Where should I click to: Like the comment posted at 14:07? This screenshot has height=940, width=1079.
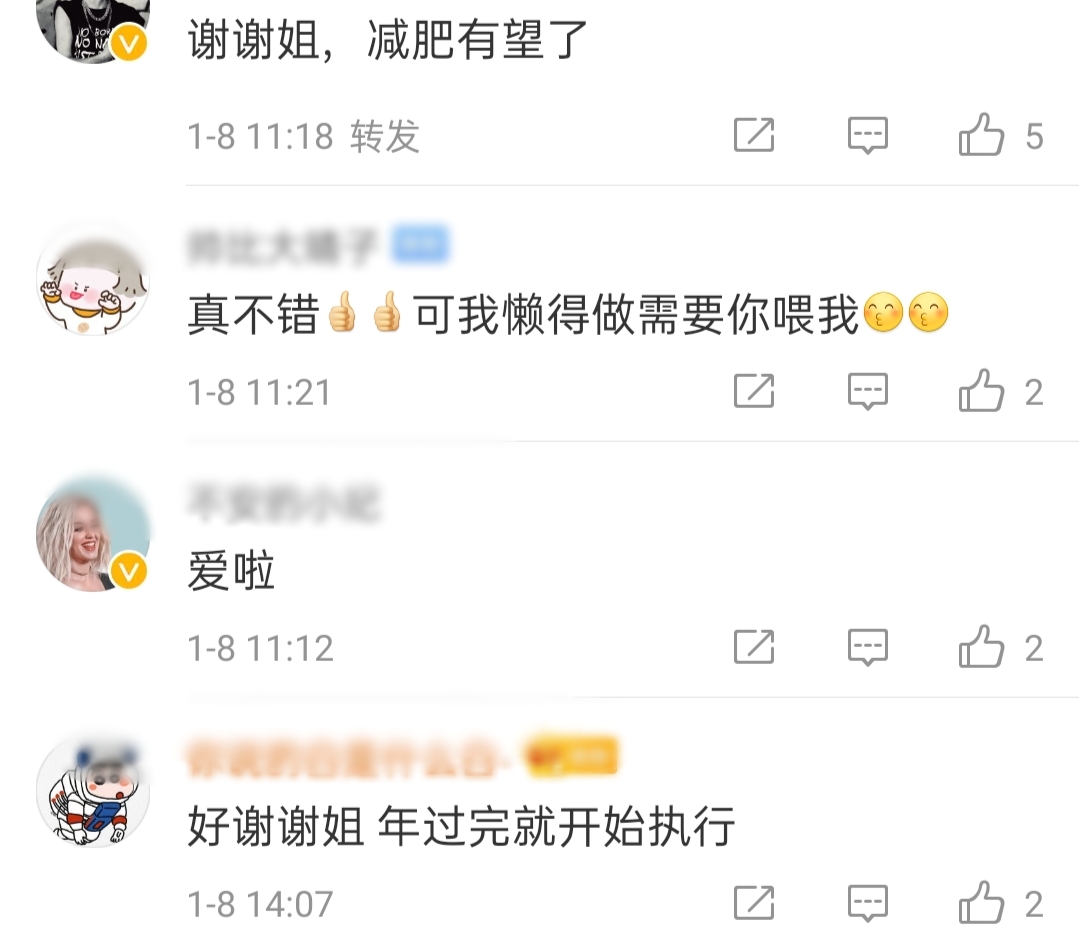click(x=981, y=903)
